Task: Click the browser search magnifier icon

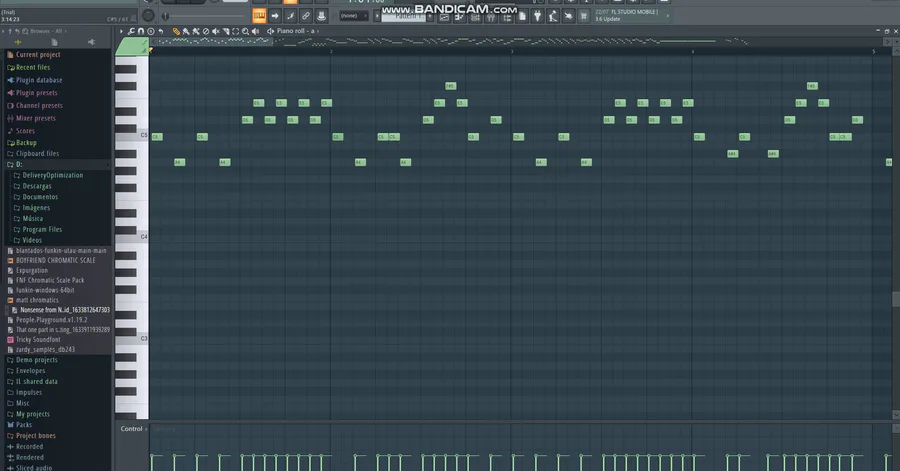Action: tap(24, 31)
